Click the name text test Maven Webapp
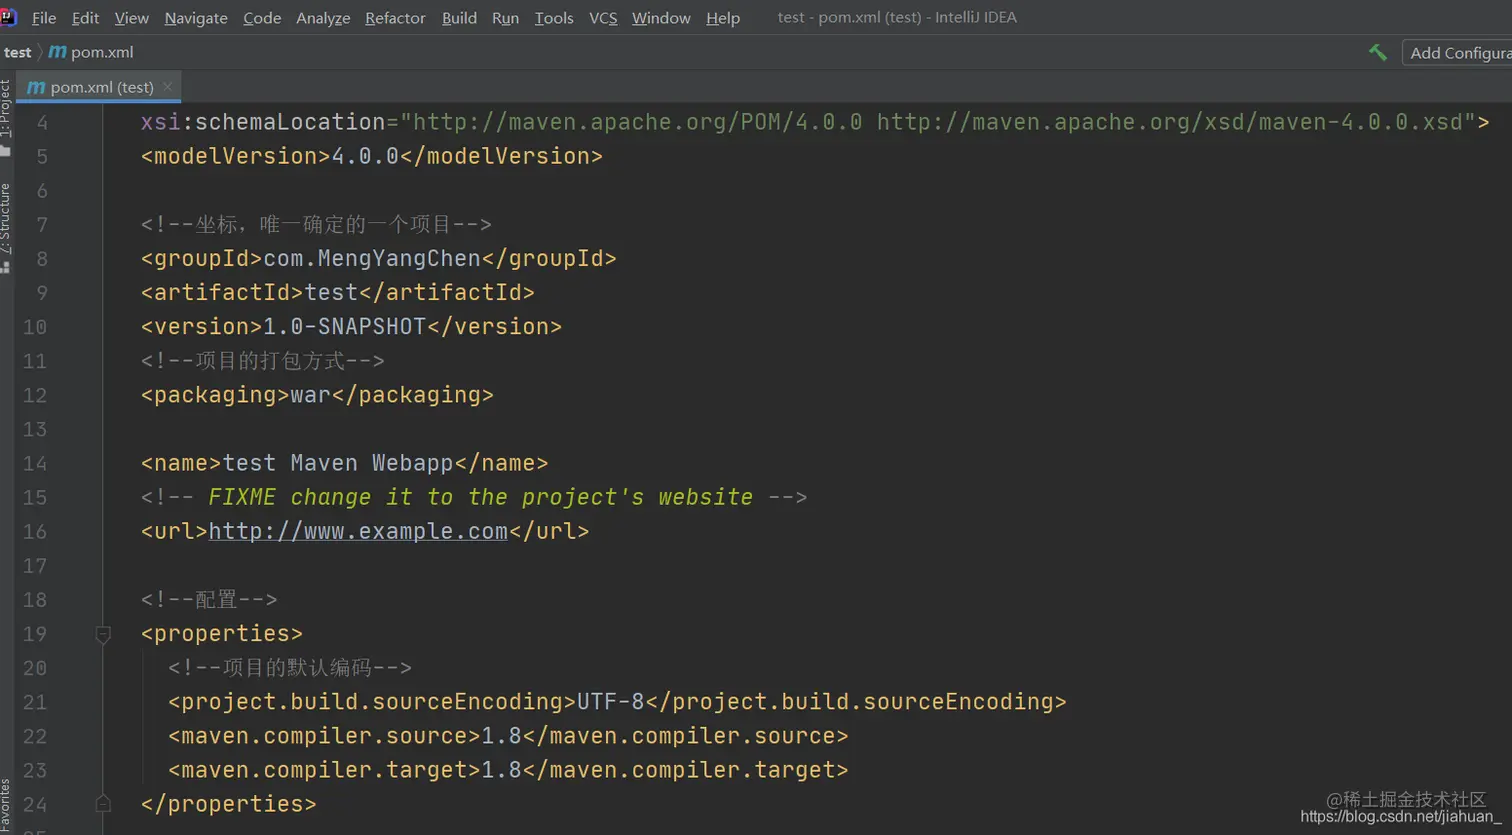Viewport: 1512px width, 835px height. click(338, 463)
